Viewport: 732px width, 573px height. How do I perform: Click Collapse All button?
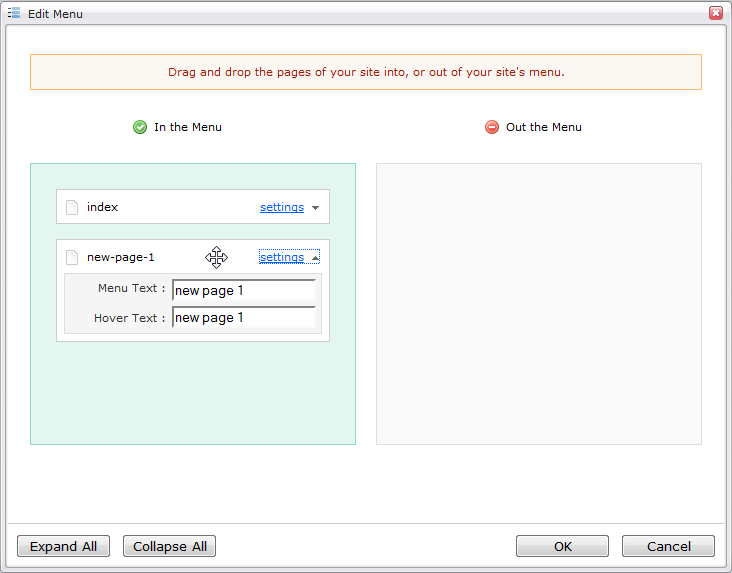pyautogui.click(x=169, y=546)
